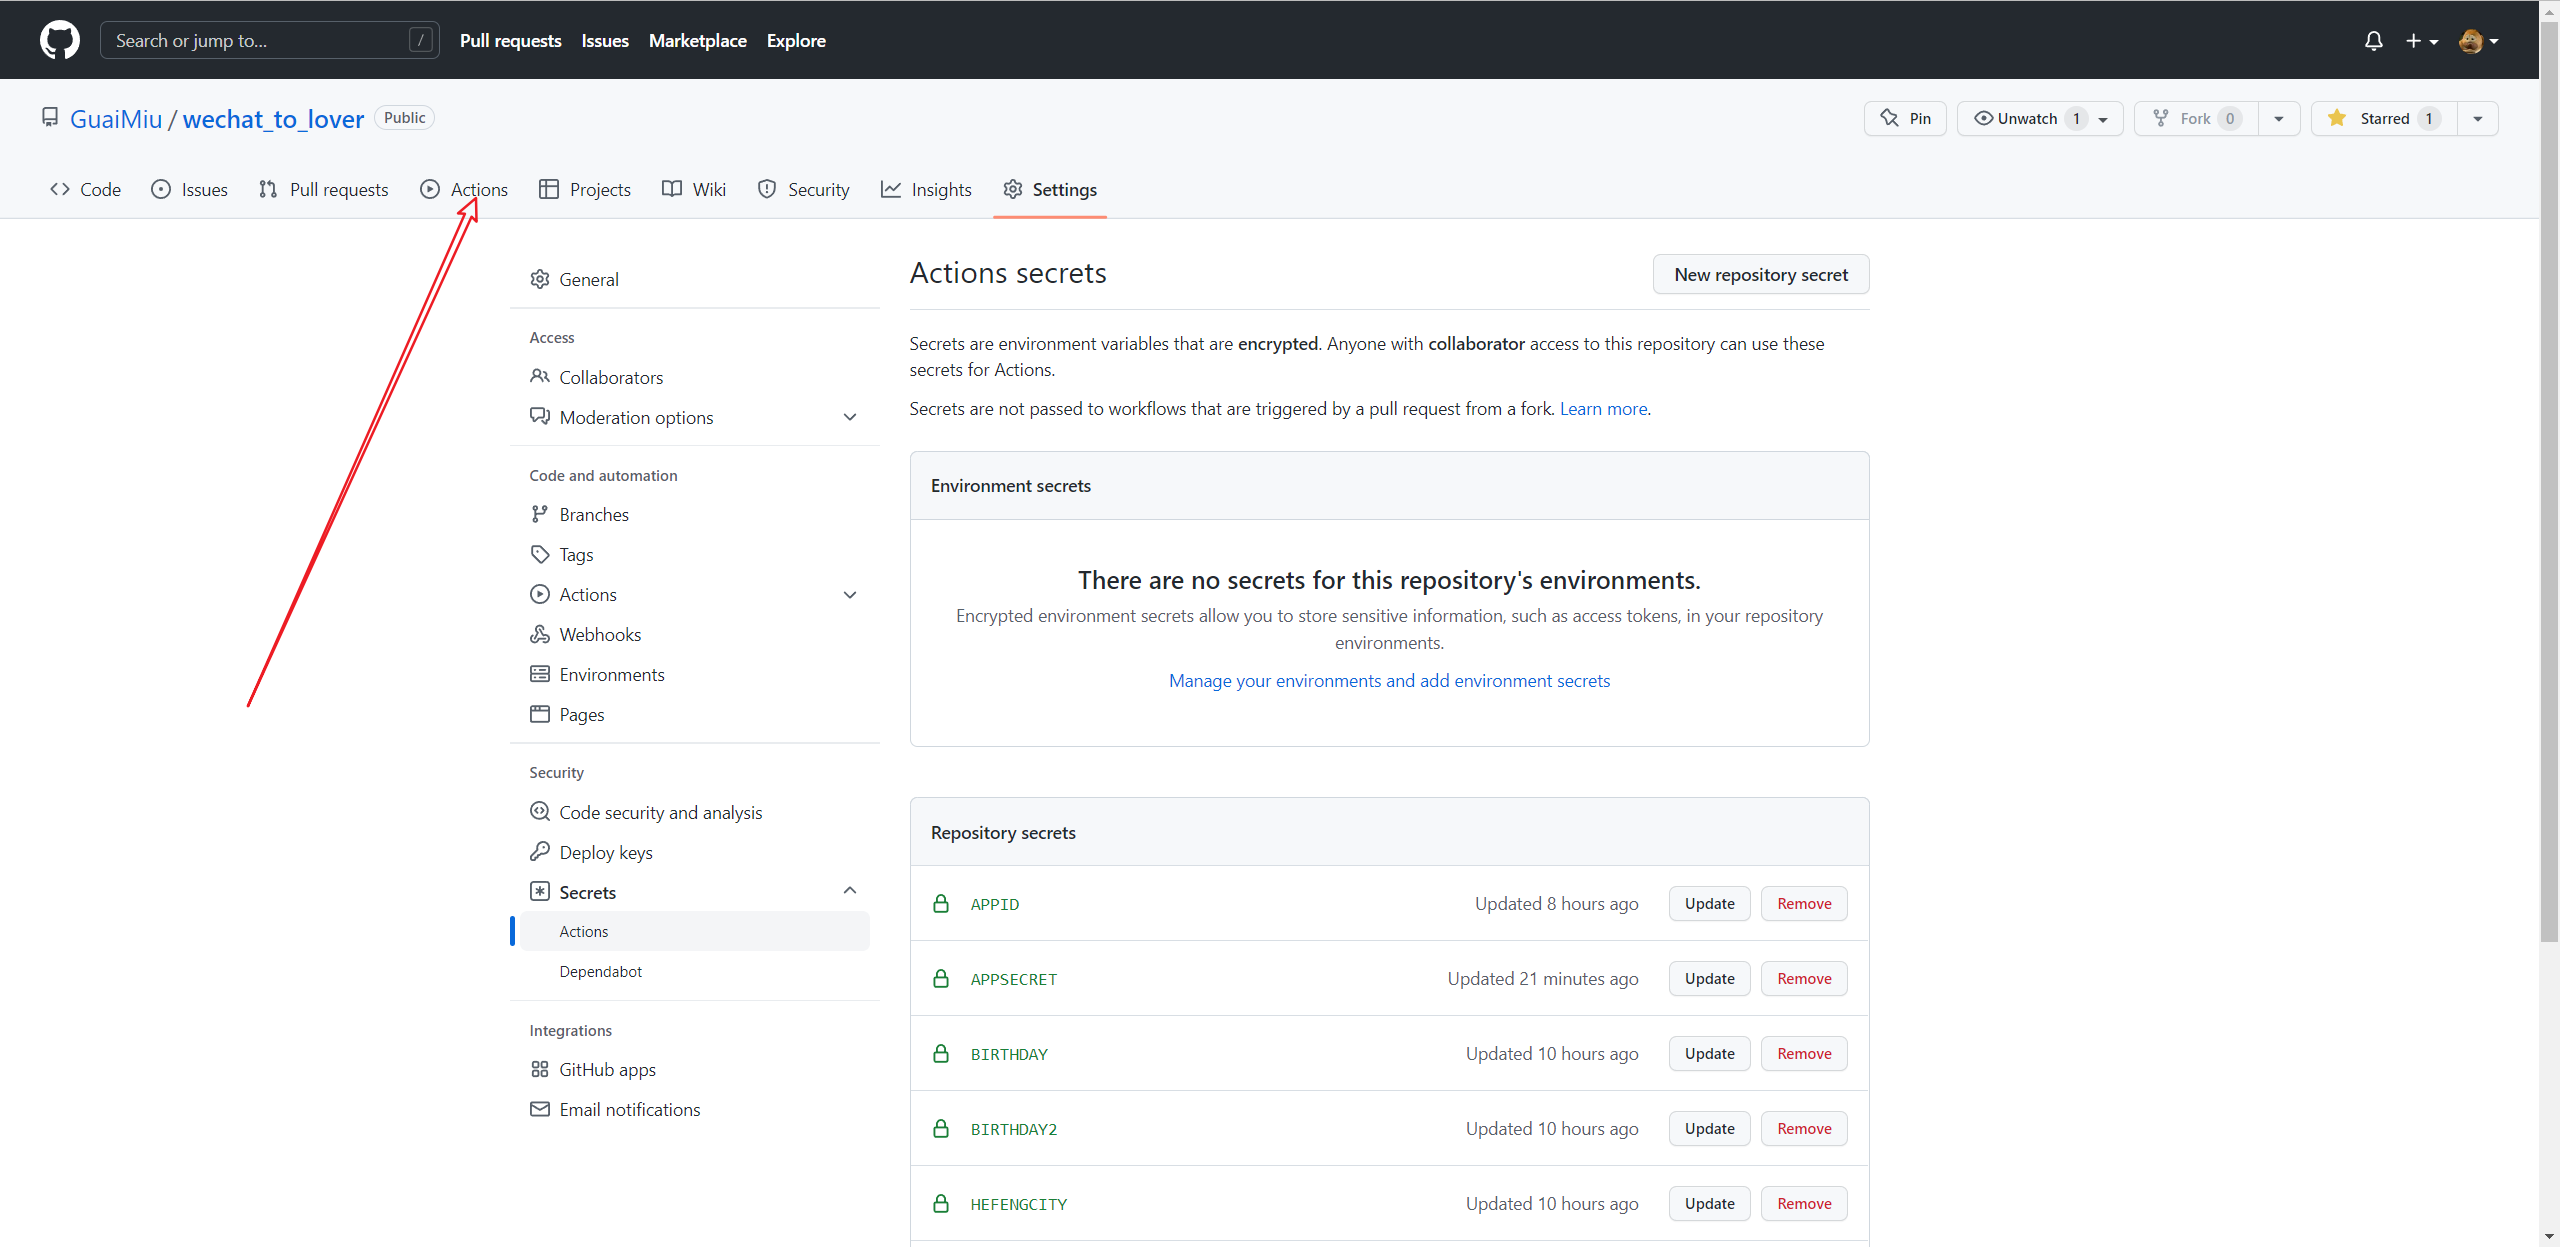Click the branch icon beside Branches
The width and height of the screenshot is (2560, 1247).
540,514
